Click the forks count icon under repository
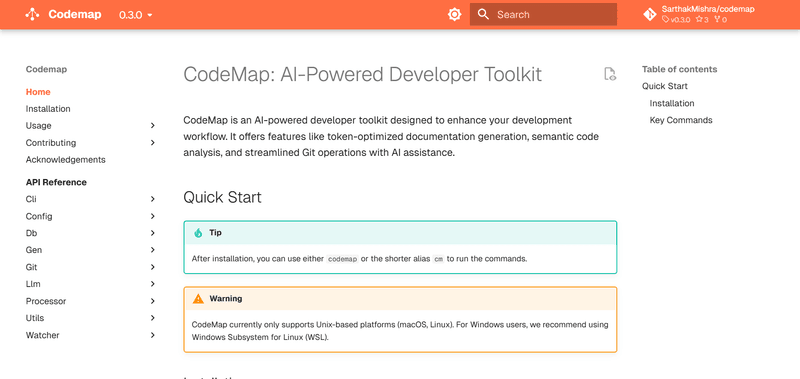Screen dimensions: 800x379 [x=717, y=20]
